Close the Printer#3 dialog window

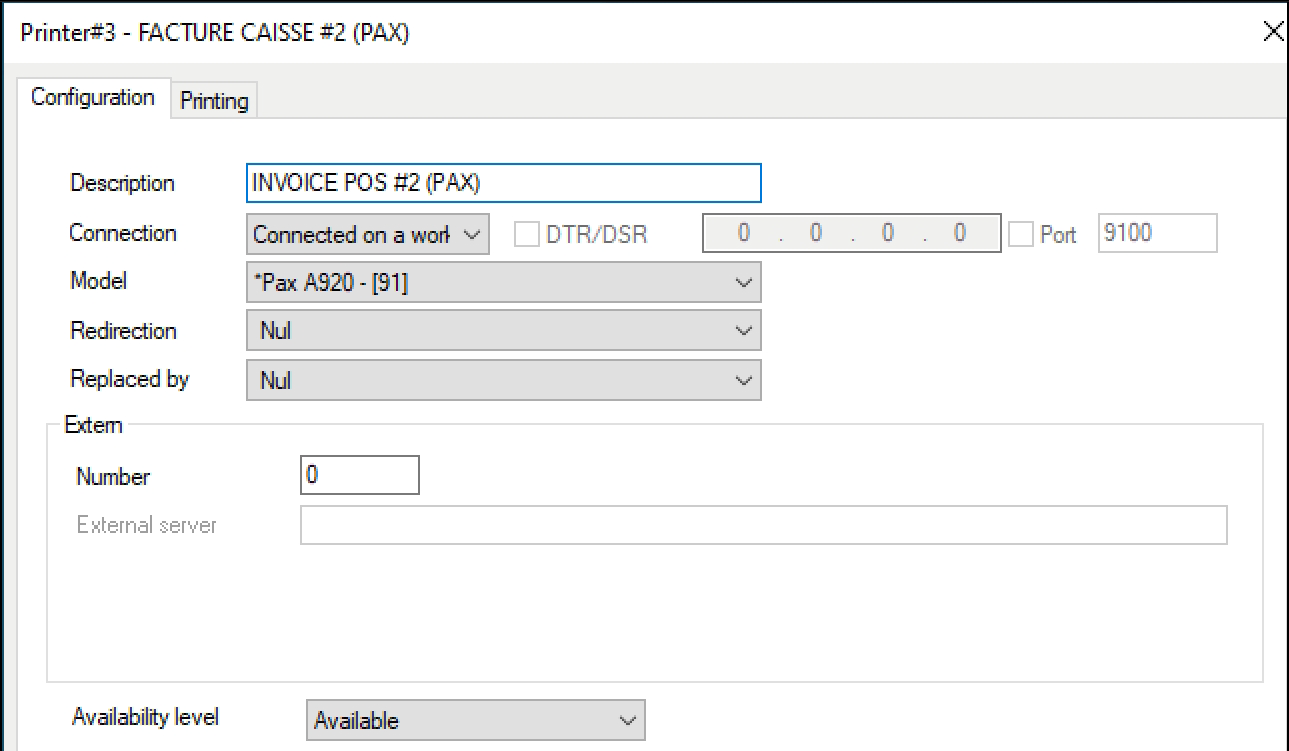click(1273, 32)
